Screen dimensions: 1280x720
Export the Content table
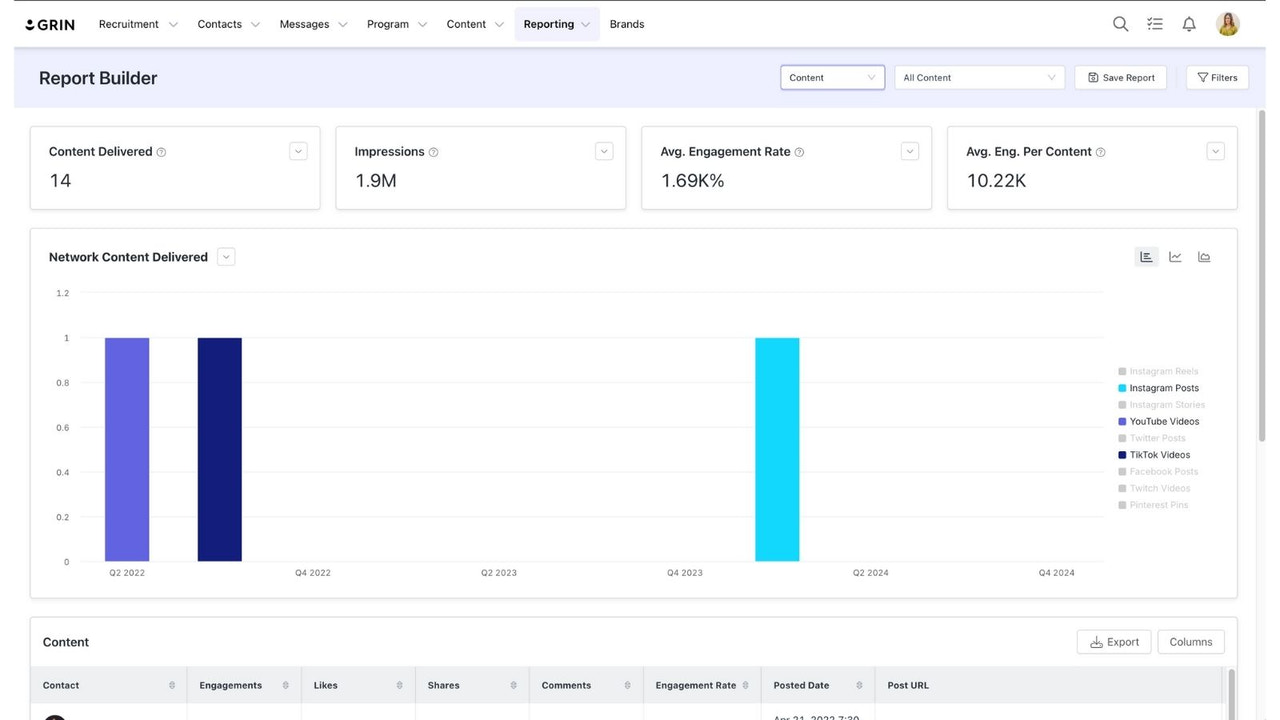[x=1114, y=641]
